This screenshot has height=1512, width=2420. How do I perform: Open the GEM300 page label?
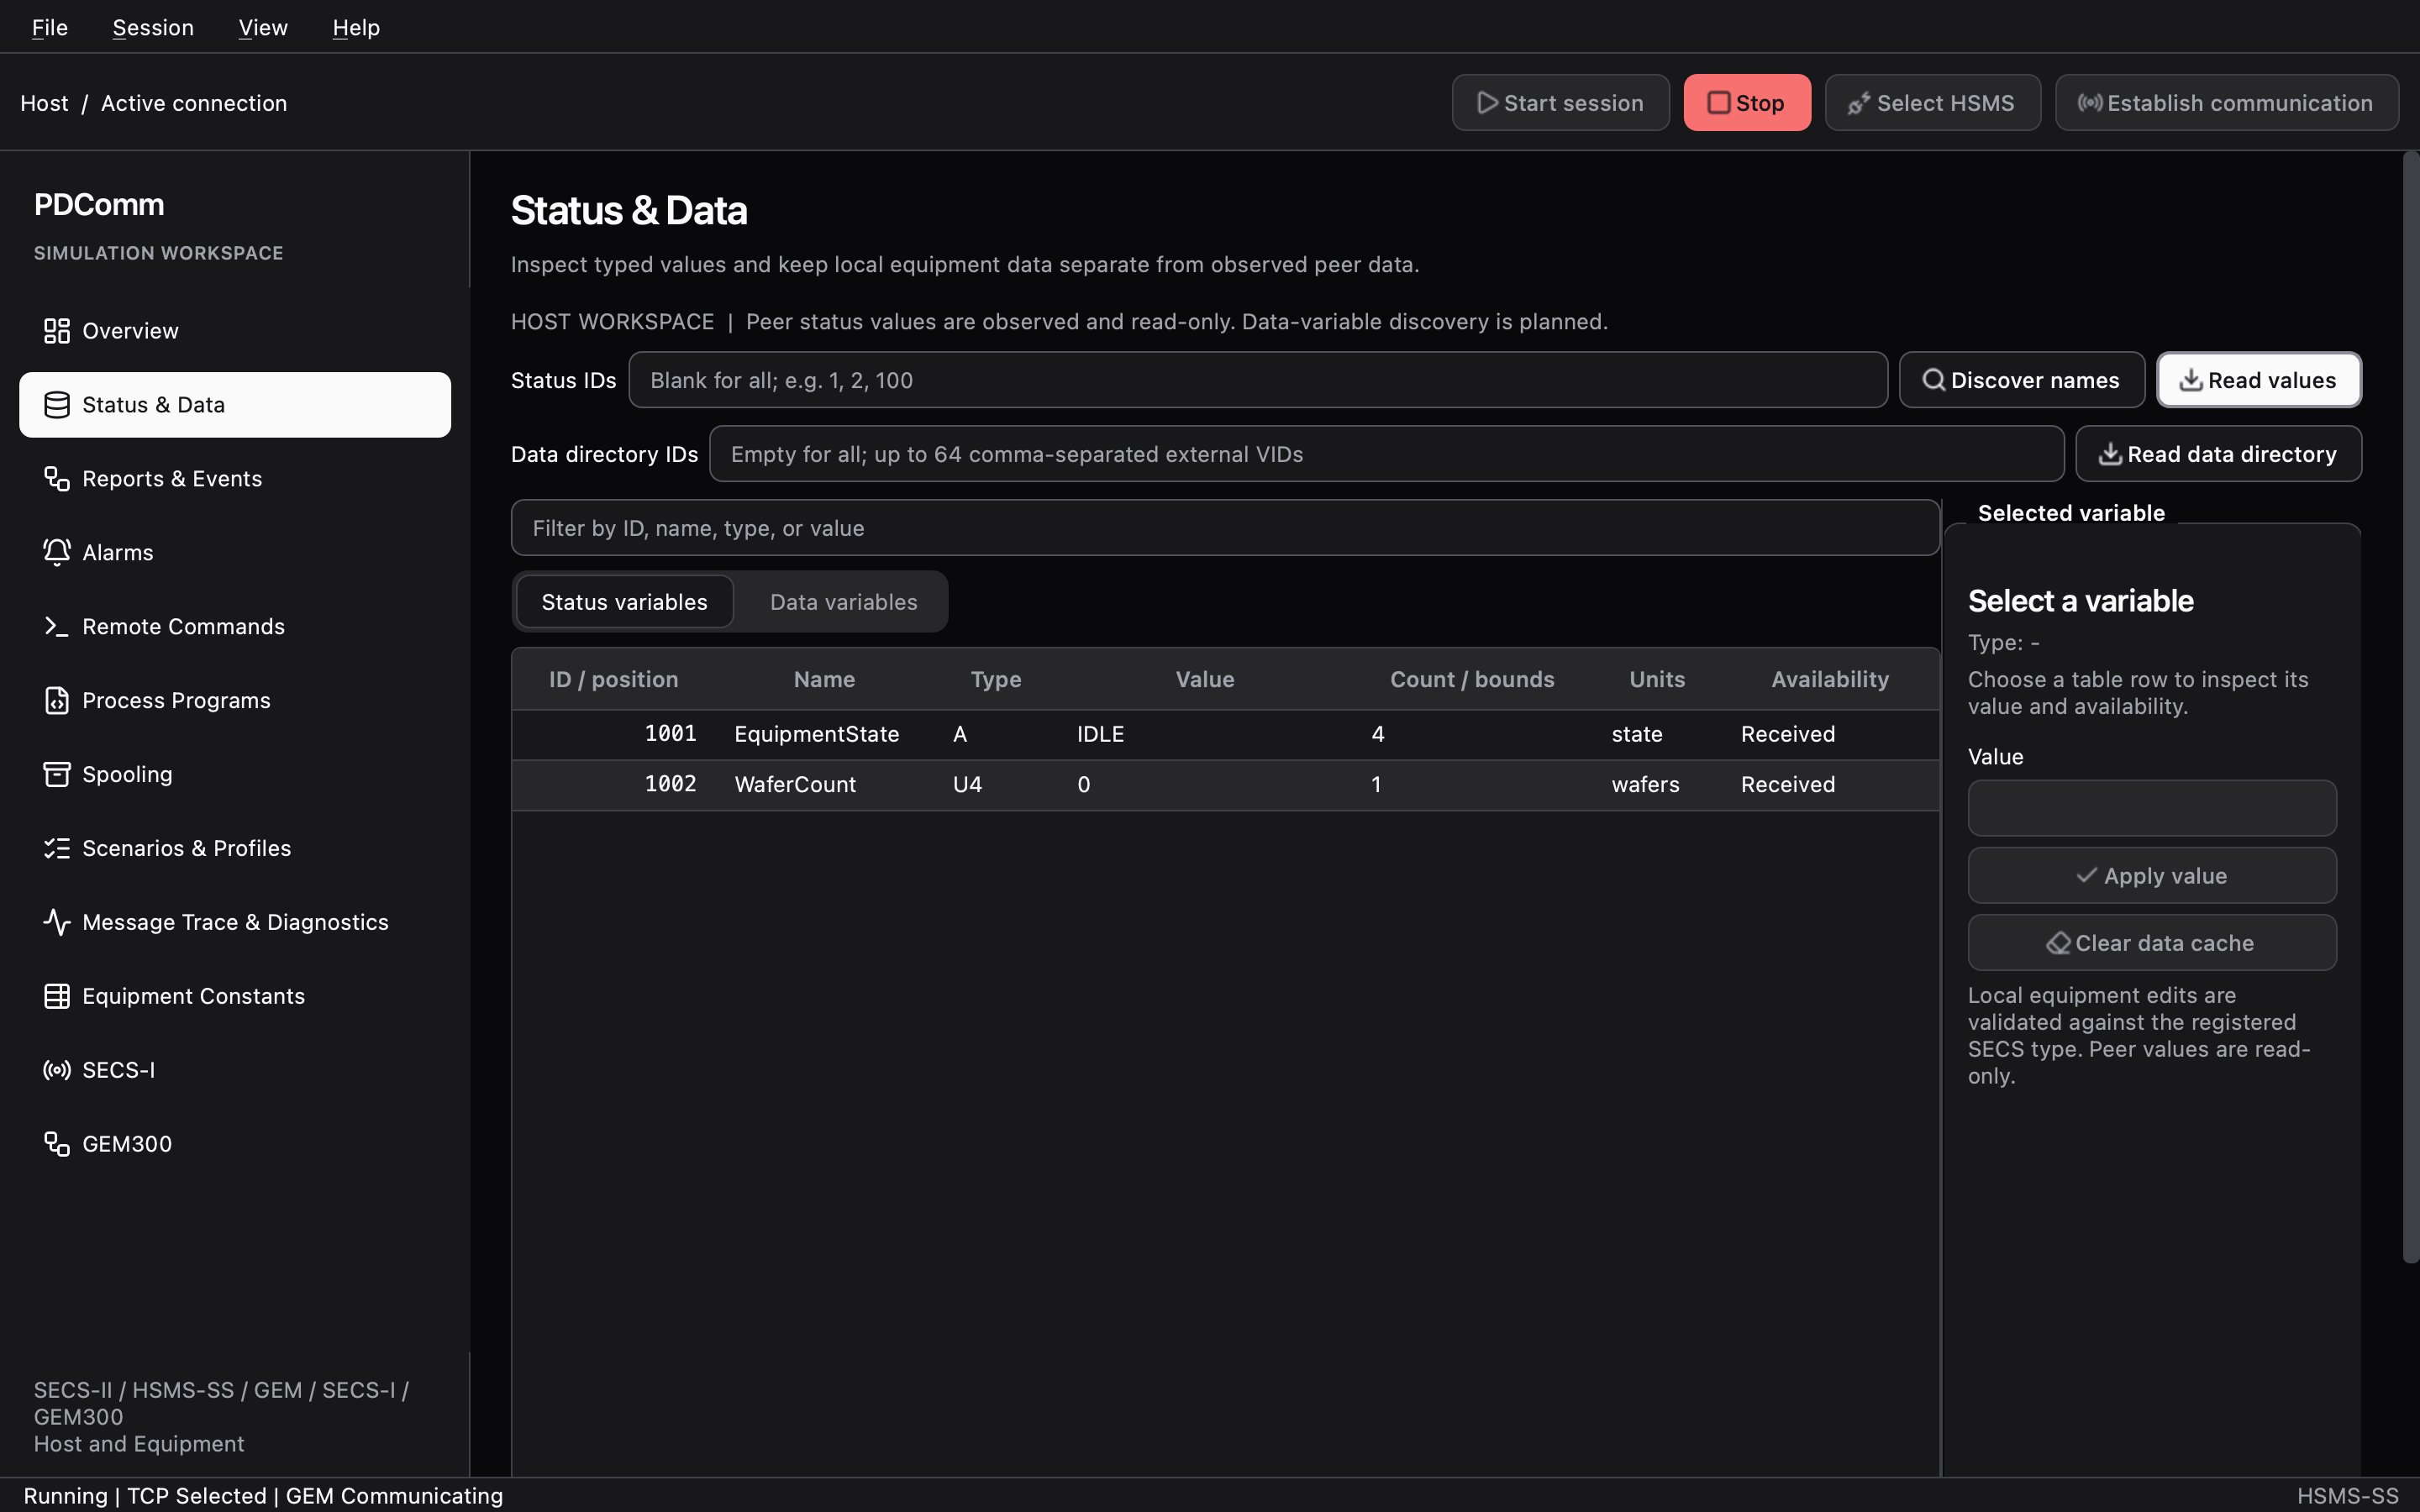(127, 1145)
